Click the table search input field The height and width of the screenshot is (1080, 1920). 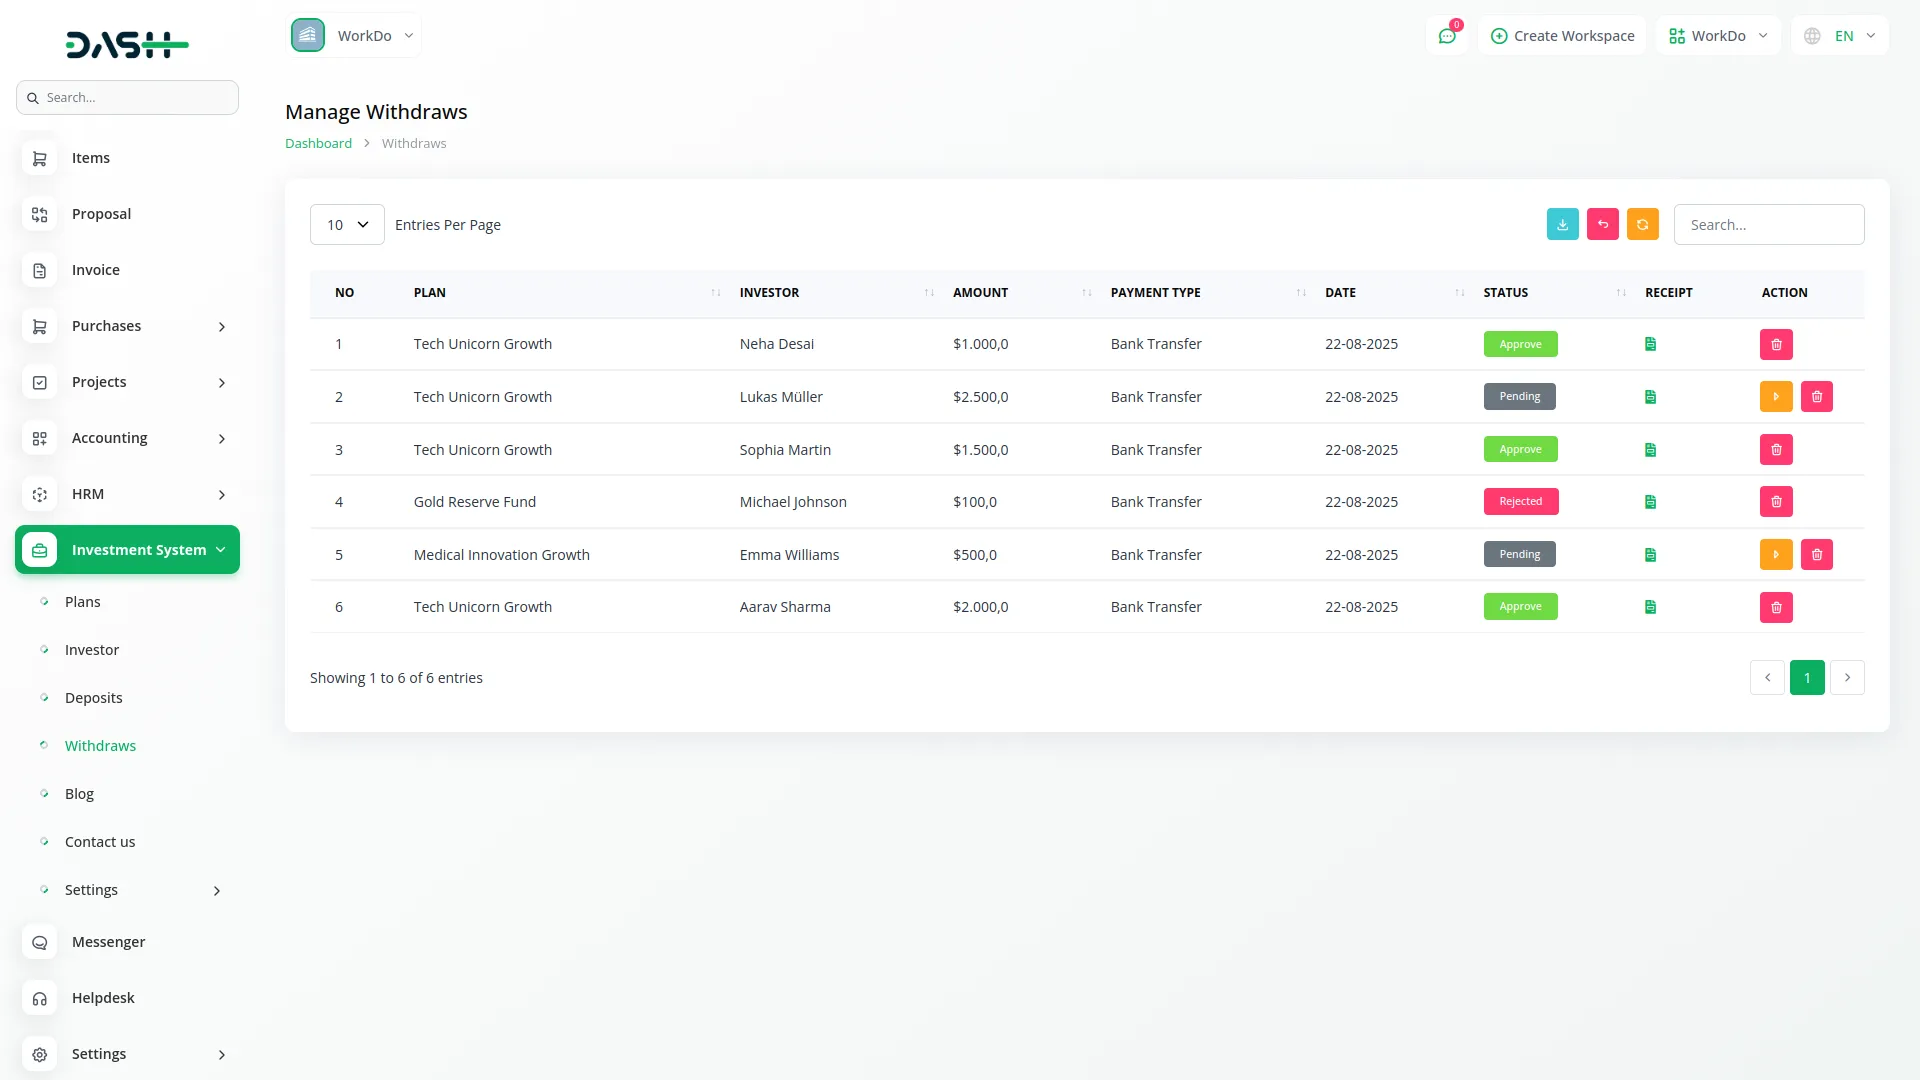1768,225
